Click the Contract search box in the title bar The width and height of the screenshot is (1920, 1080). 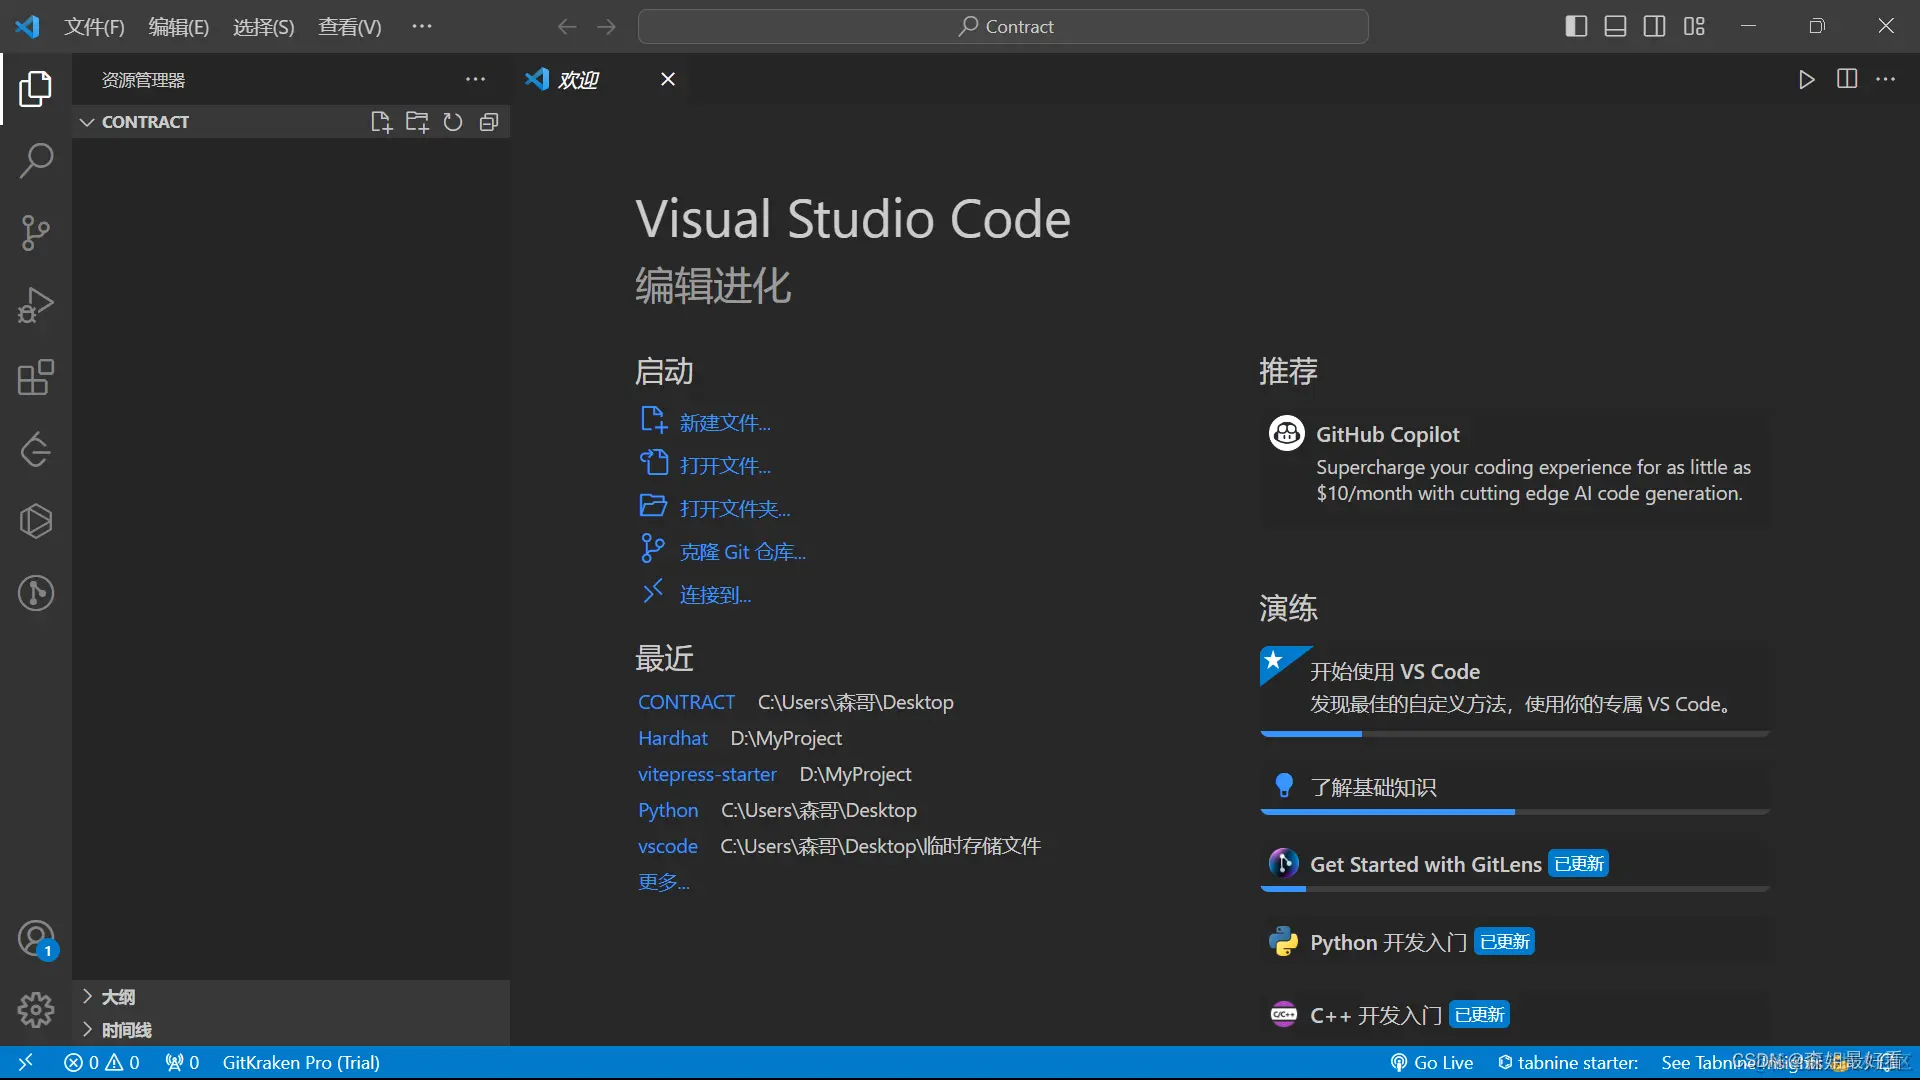coord(1003,27)
